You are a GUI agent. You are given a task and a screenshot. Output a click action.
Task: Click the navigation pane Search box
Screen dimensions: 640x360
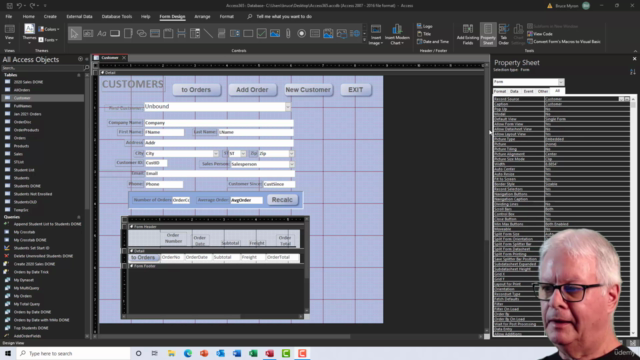click(x=43, y=68)
